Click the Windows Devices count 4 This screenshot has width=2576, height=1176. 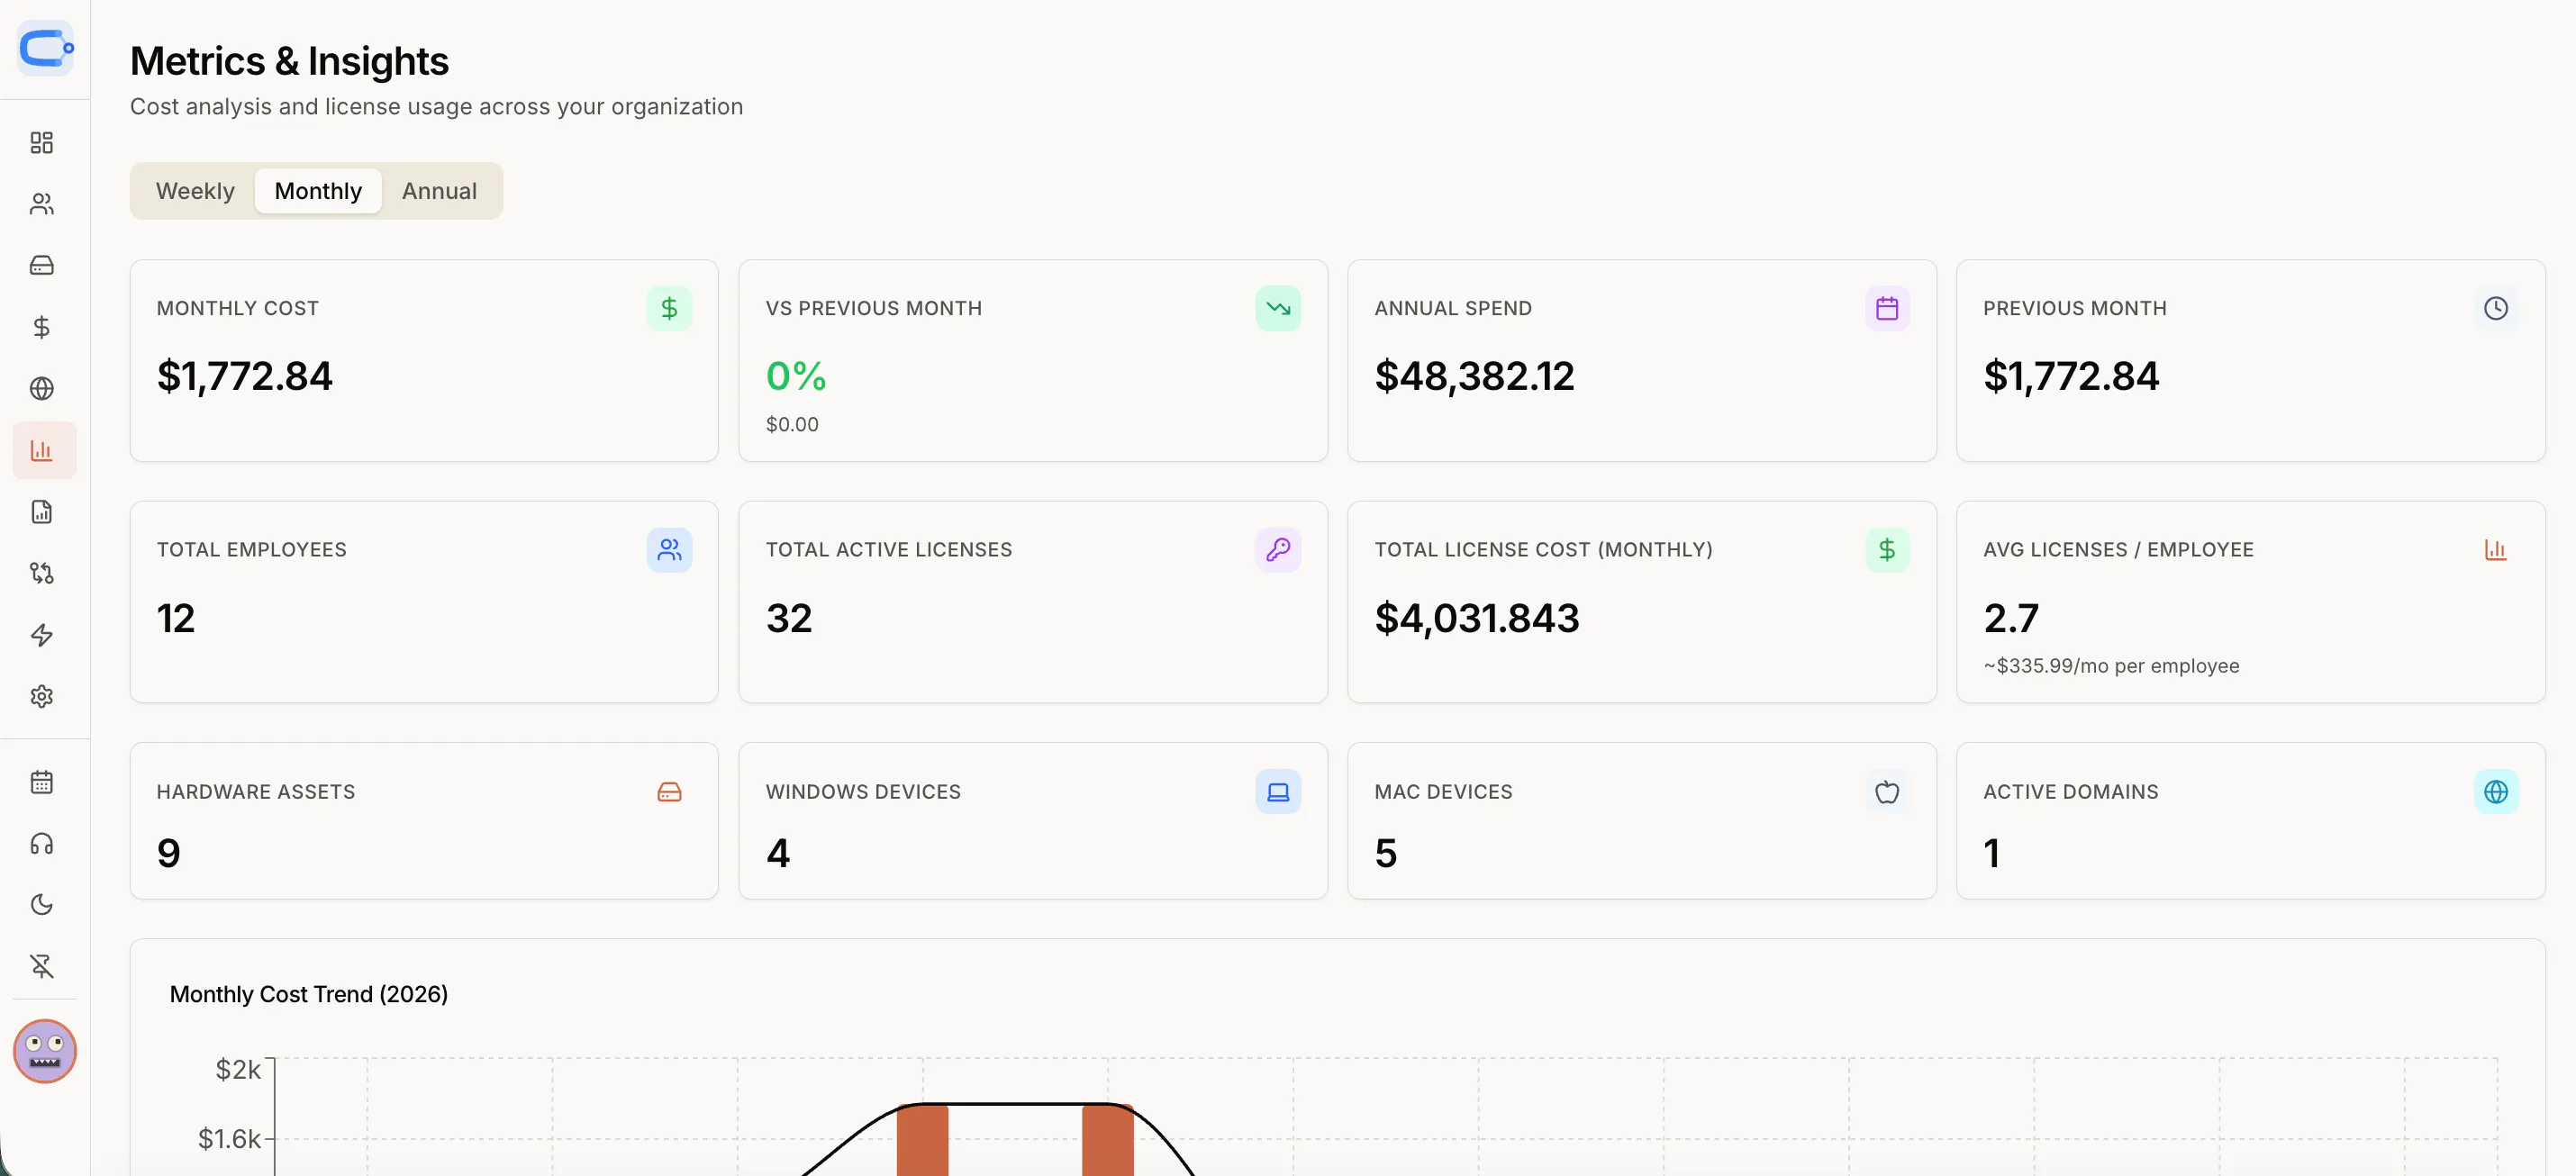click(778, 853)
